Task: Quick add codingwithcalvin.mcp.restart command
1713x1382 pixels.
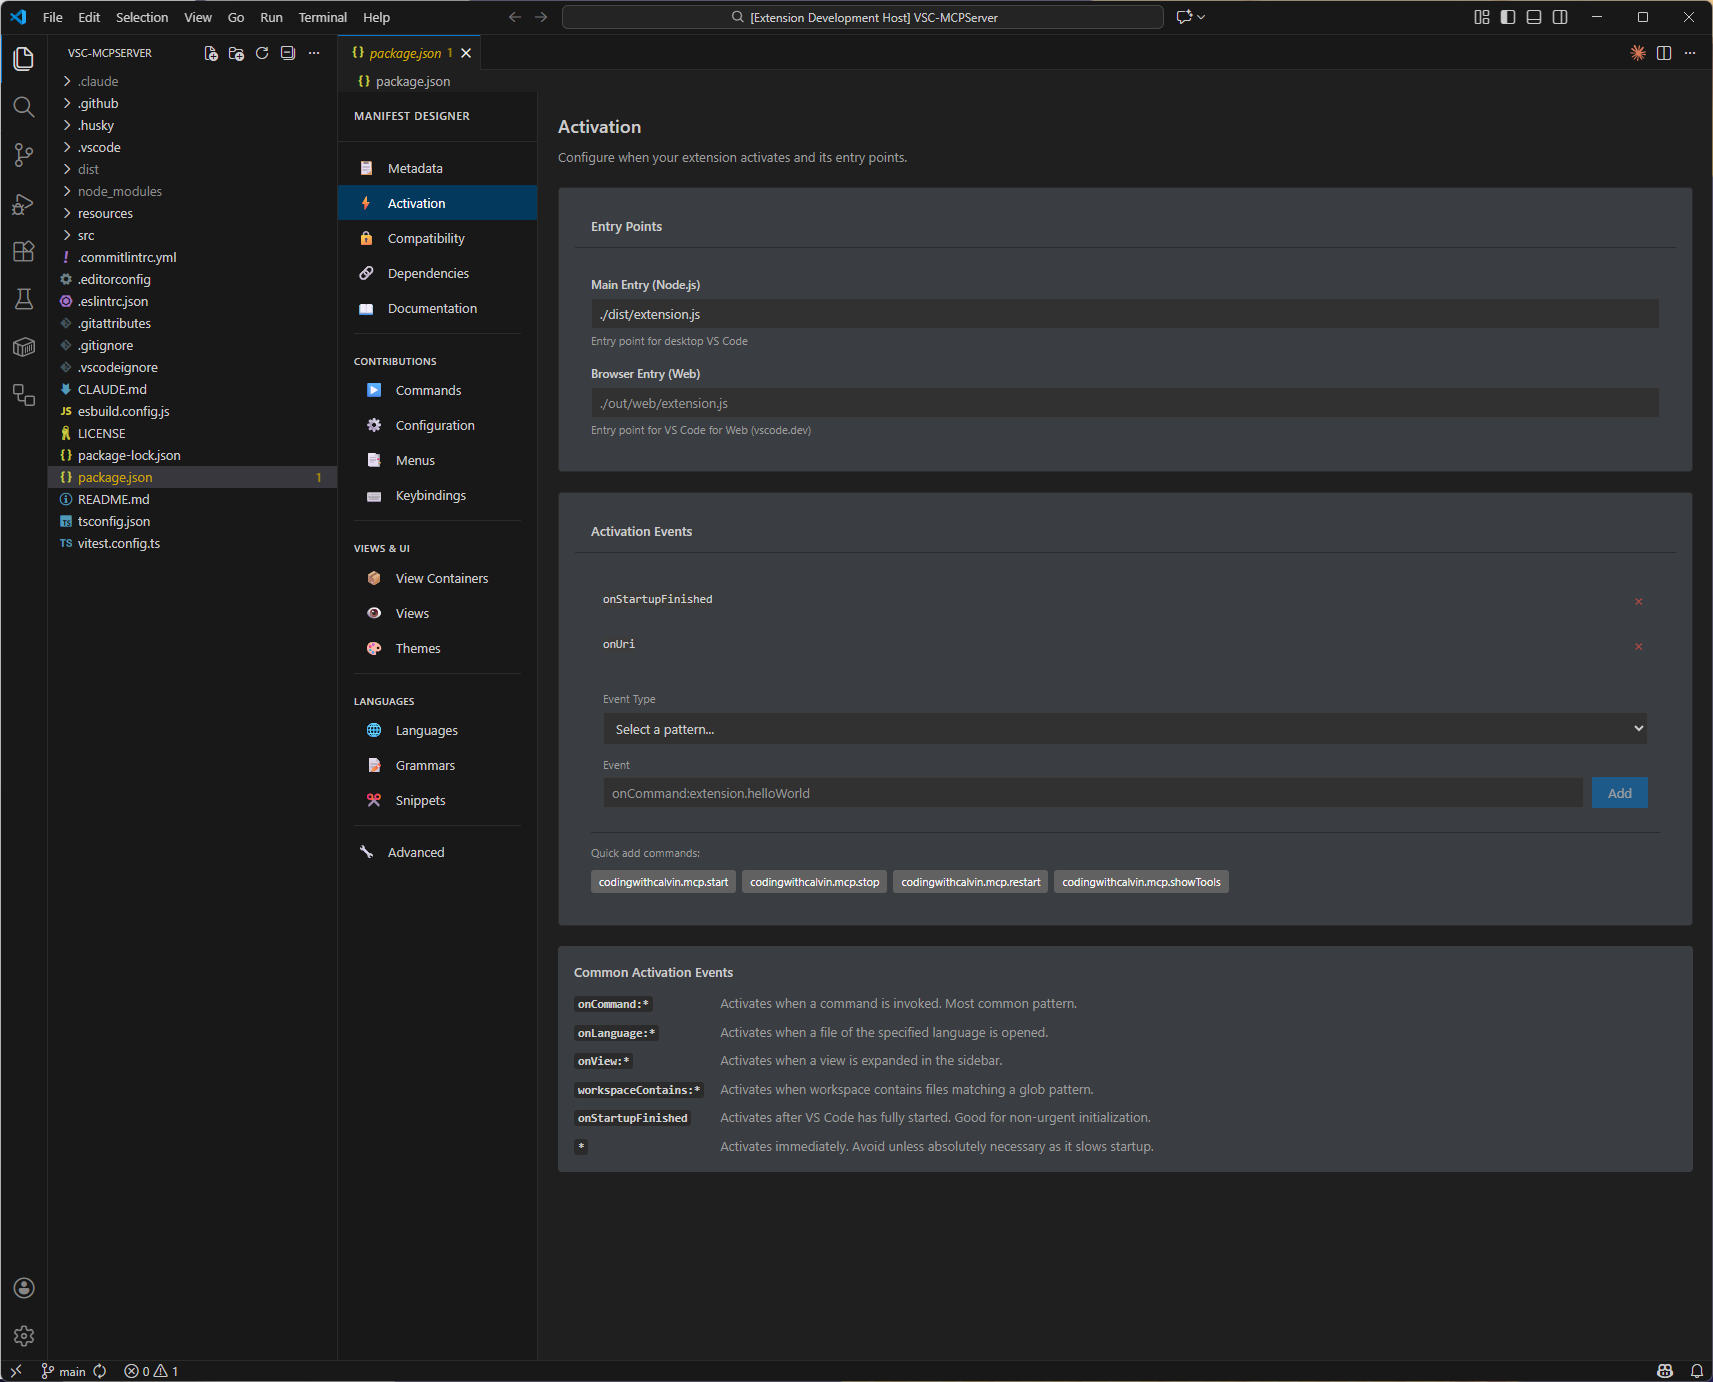Action: (x=970, y=882)
